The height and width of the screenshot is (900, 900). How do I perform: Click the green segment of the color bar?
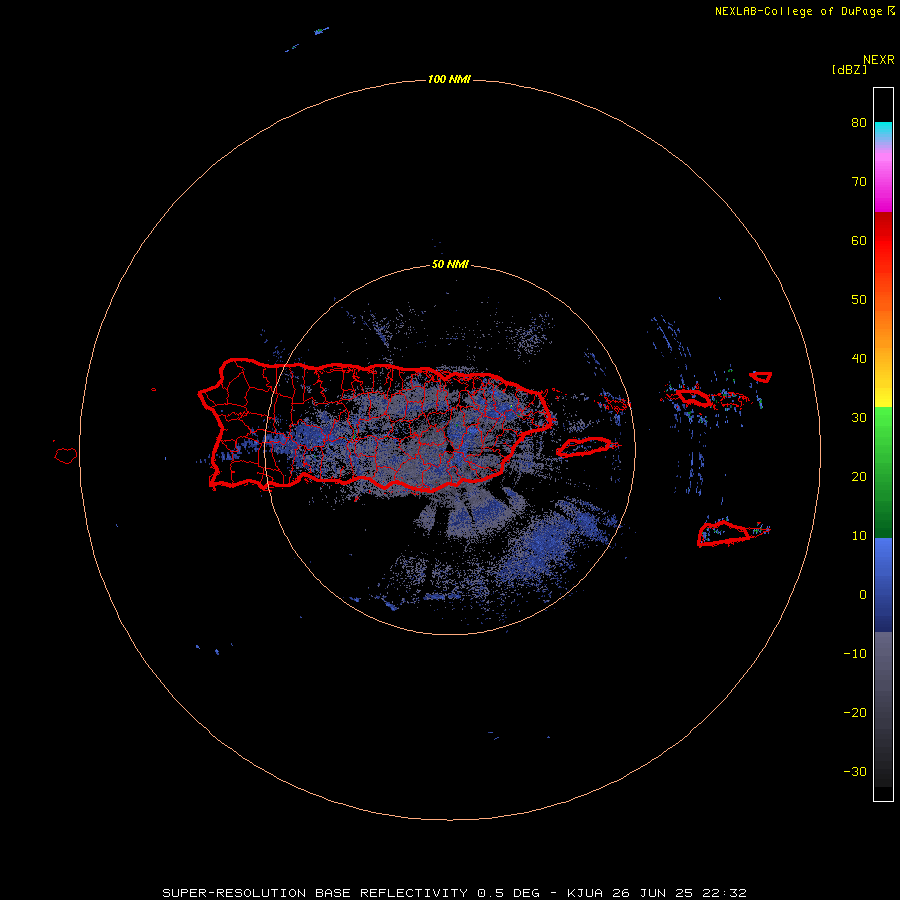pyautogui.click(x=883, y=472)
